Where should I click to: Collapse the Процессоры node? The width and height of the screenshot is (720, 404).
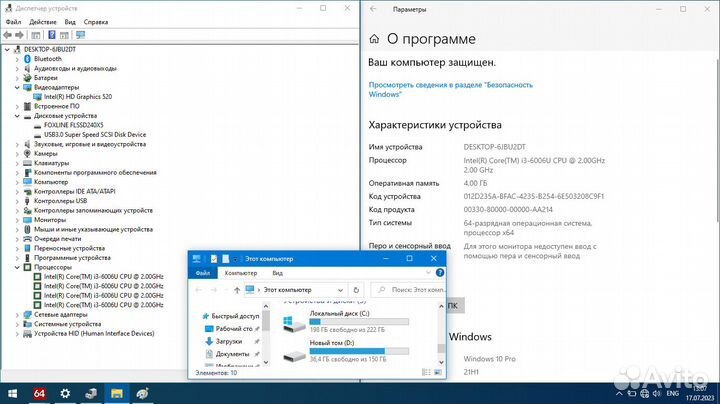coord(17,267)
